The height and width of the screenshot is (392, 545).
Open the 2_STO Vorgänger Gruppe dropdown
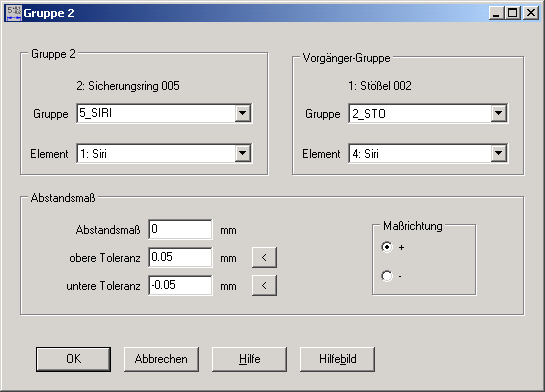click(x=498, y=113)
